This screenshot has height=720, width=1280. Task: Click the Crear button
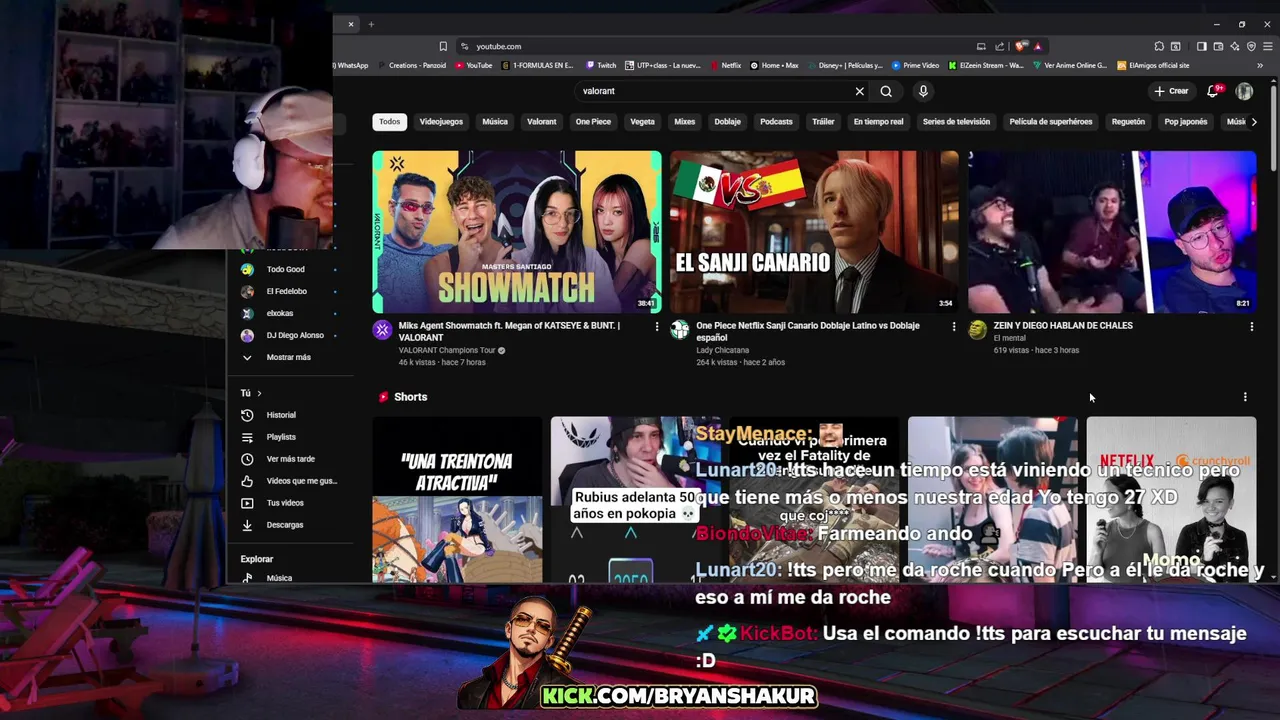pyautogui.click(x=1171, y=91)
